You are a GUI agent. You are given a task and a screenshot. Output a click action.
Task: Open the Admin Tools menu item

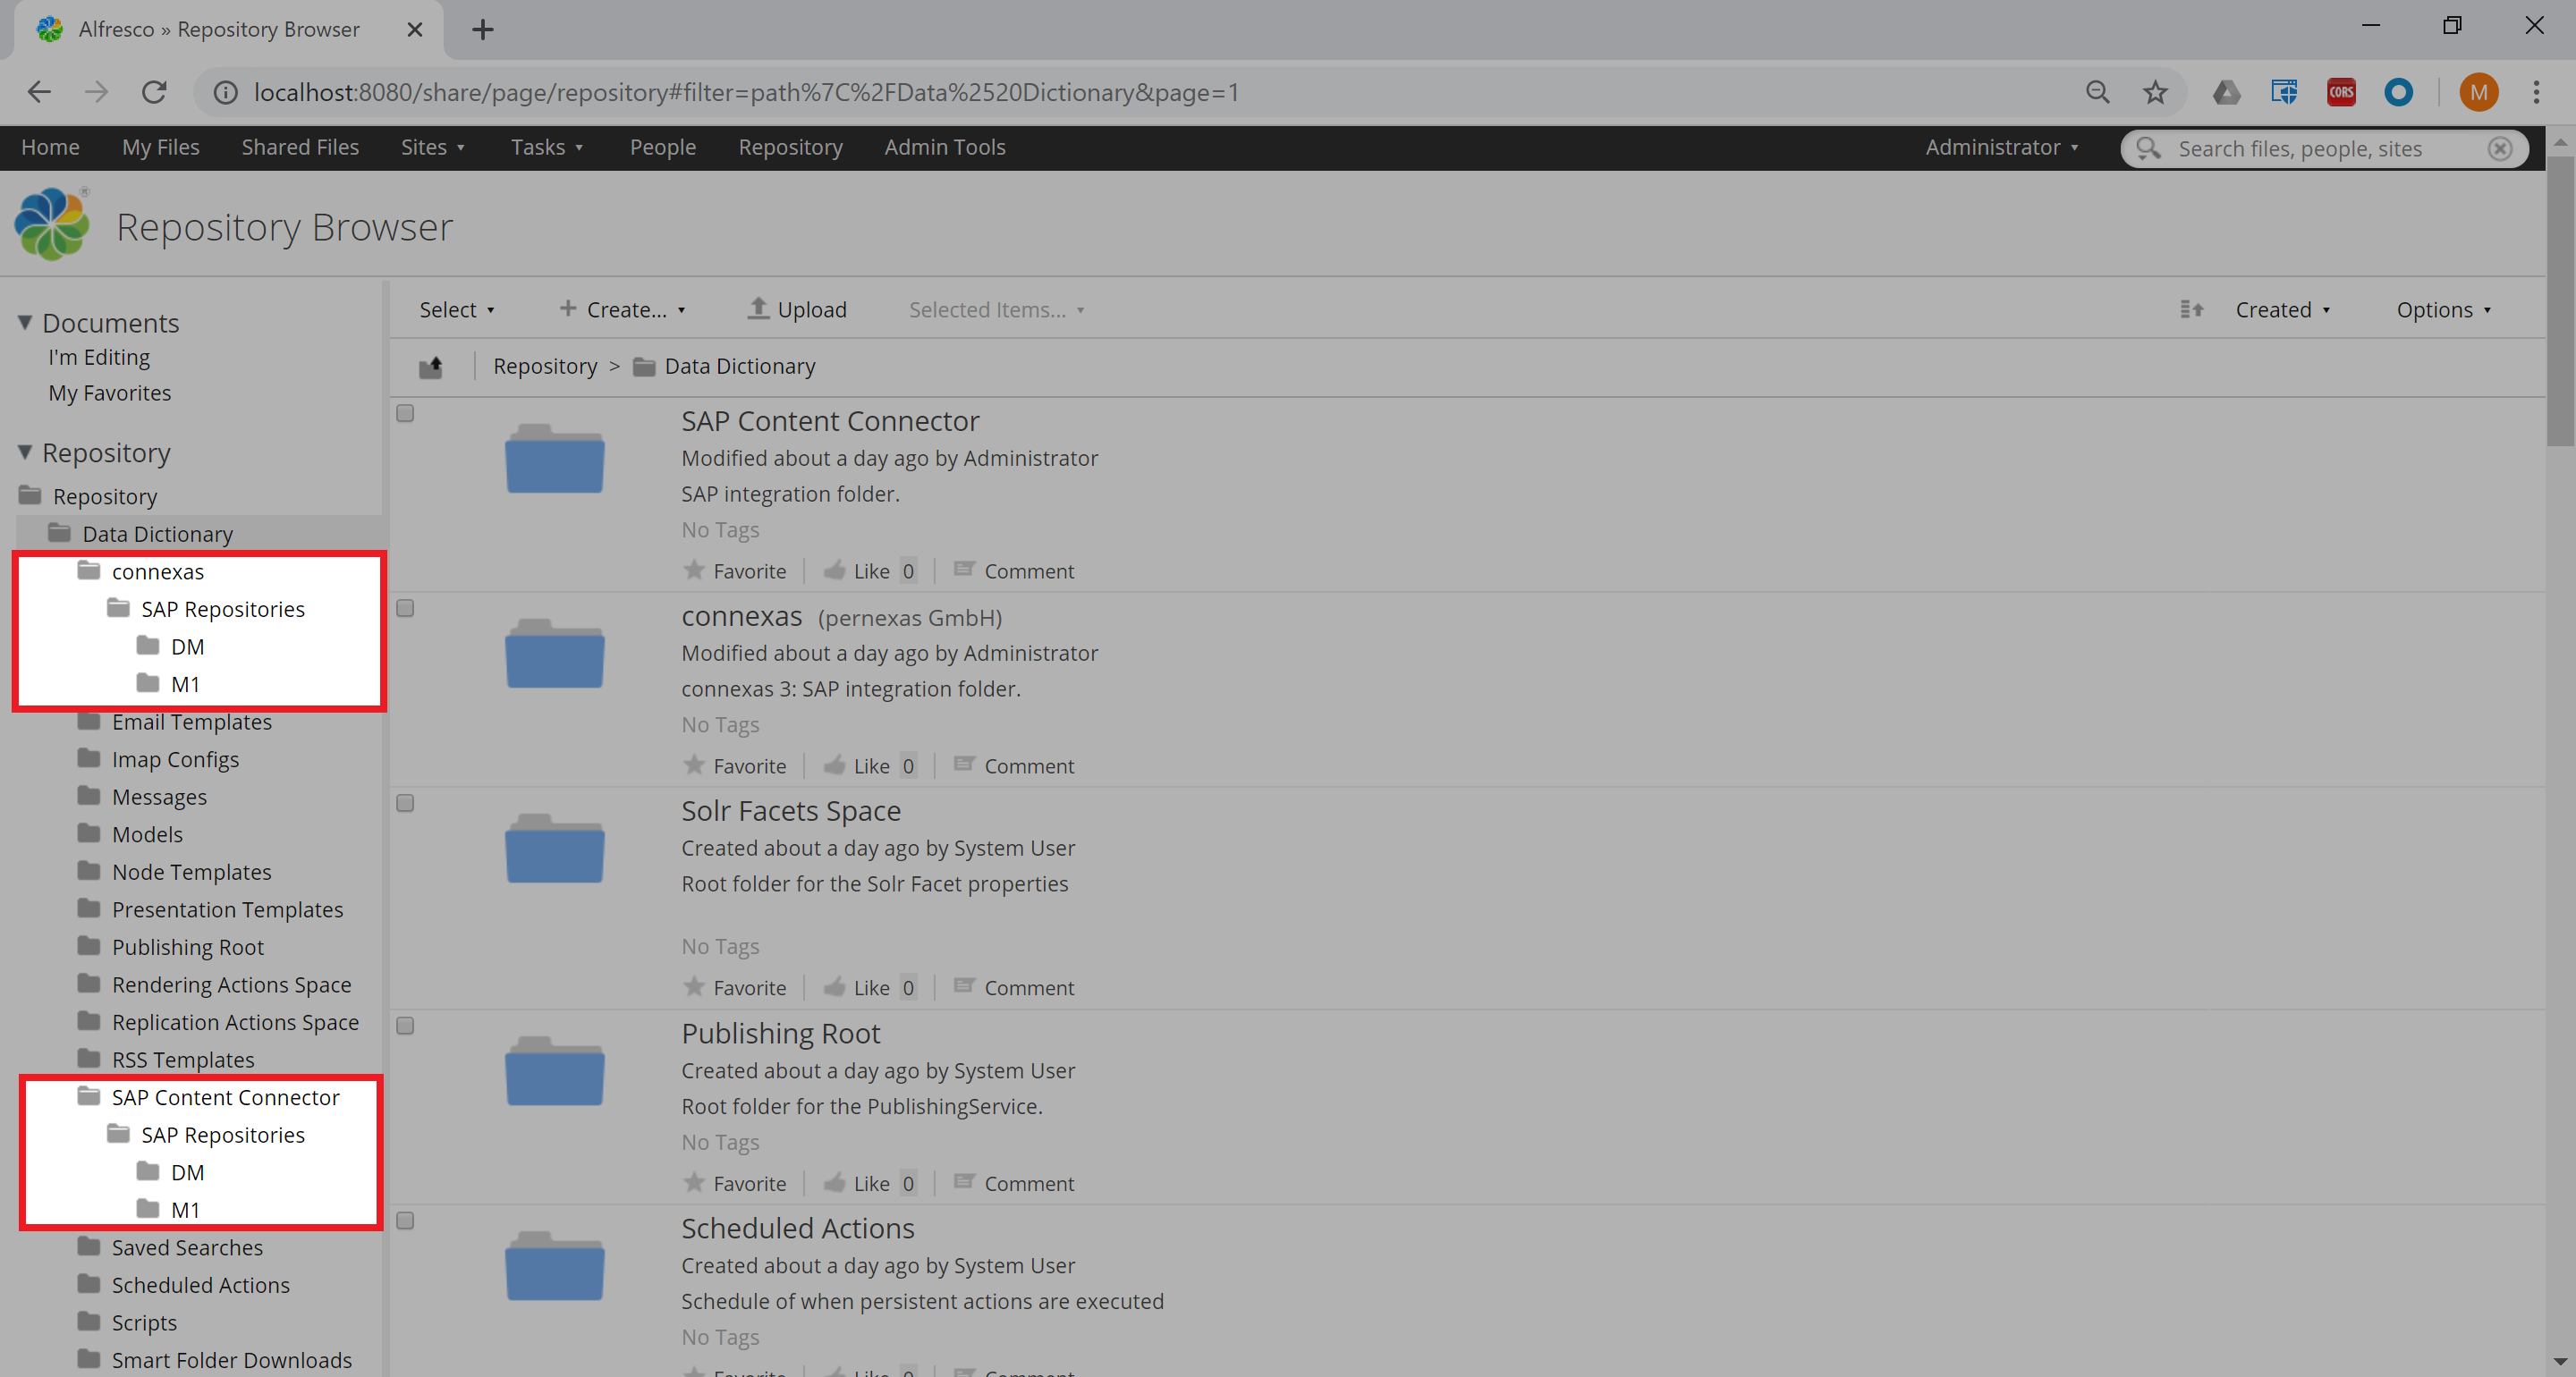(x=944, y=147)
